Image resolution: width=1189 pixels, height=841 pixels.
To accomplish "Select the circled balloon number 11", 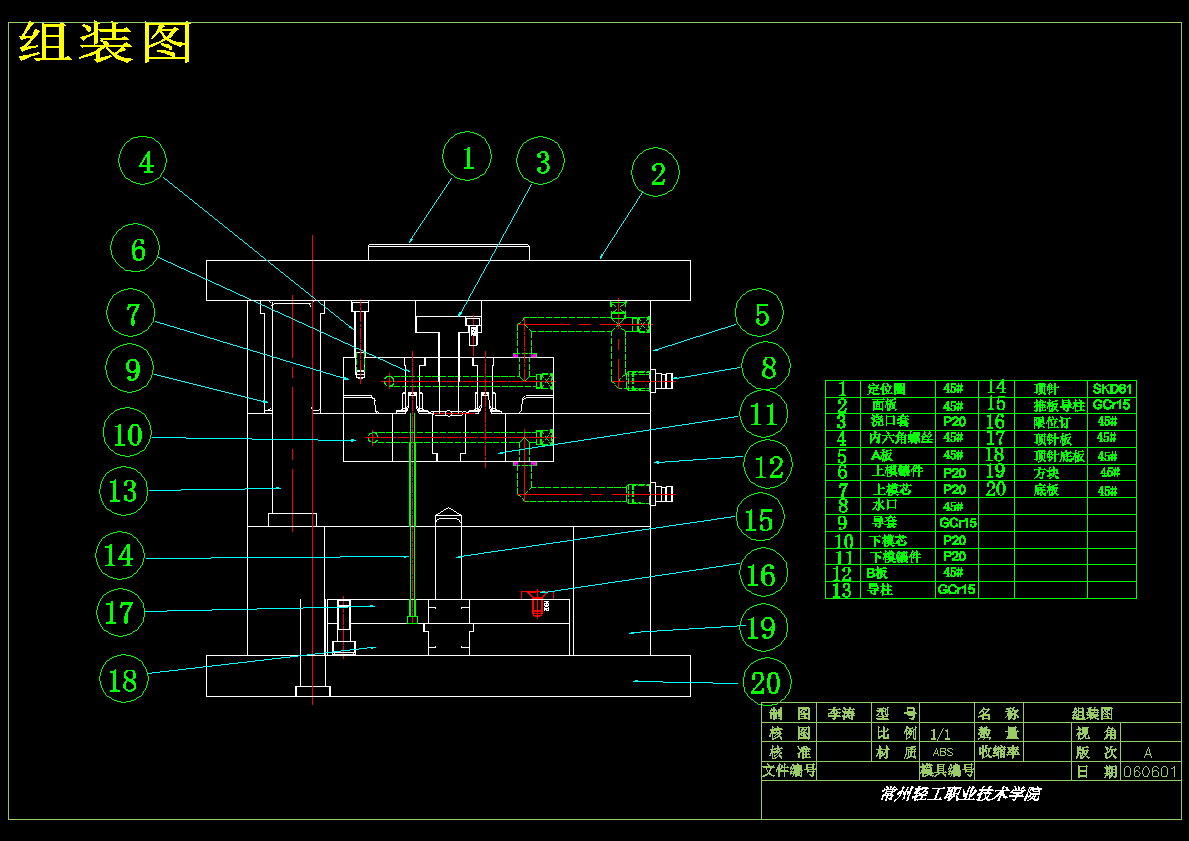I will point(764,414).
